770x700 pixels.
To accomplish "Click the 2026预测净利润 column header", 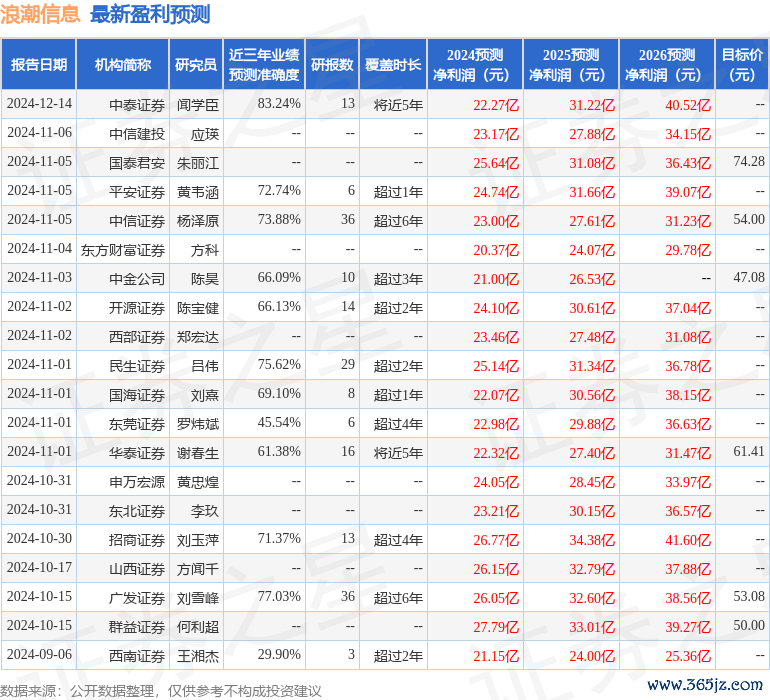I will click(667, 64).
